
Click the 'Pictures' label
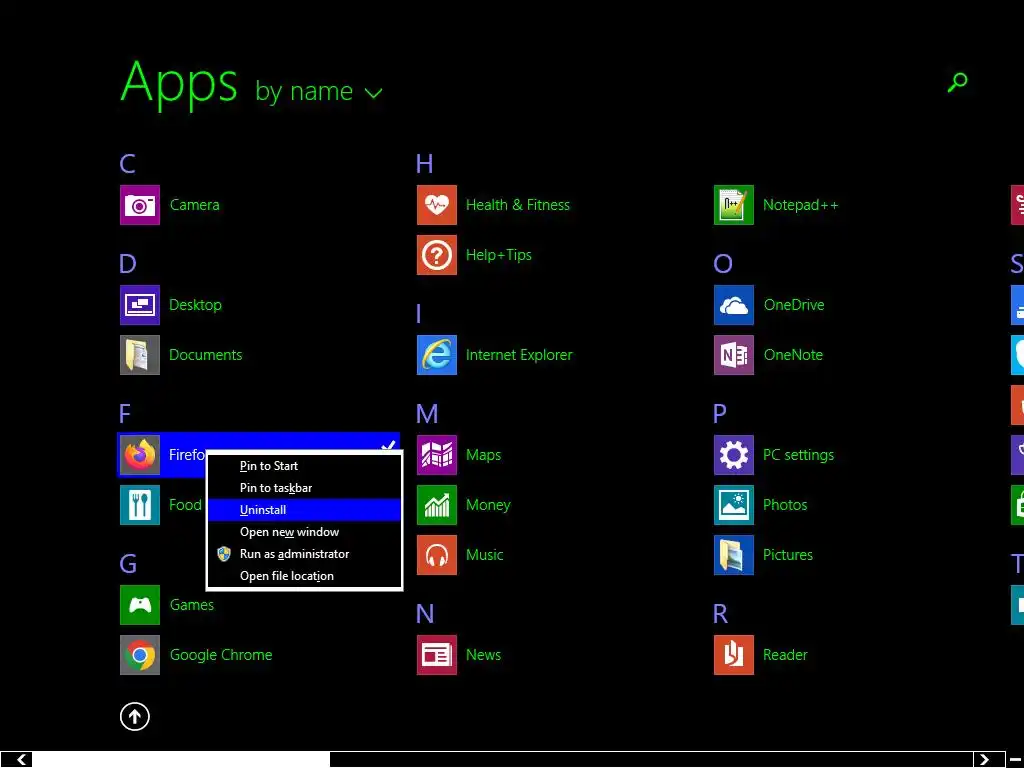(788, 555)
